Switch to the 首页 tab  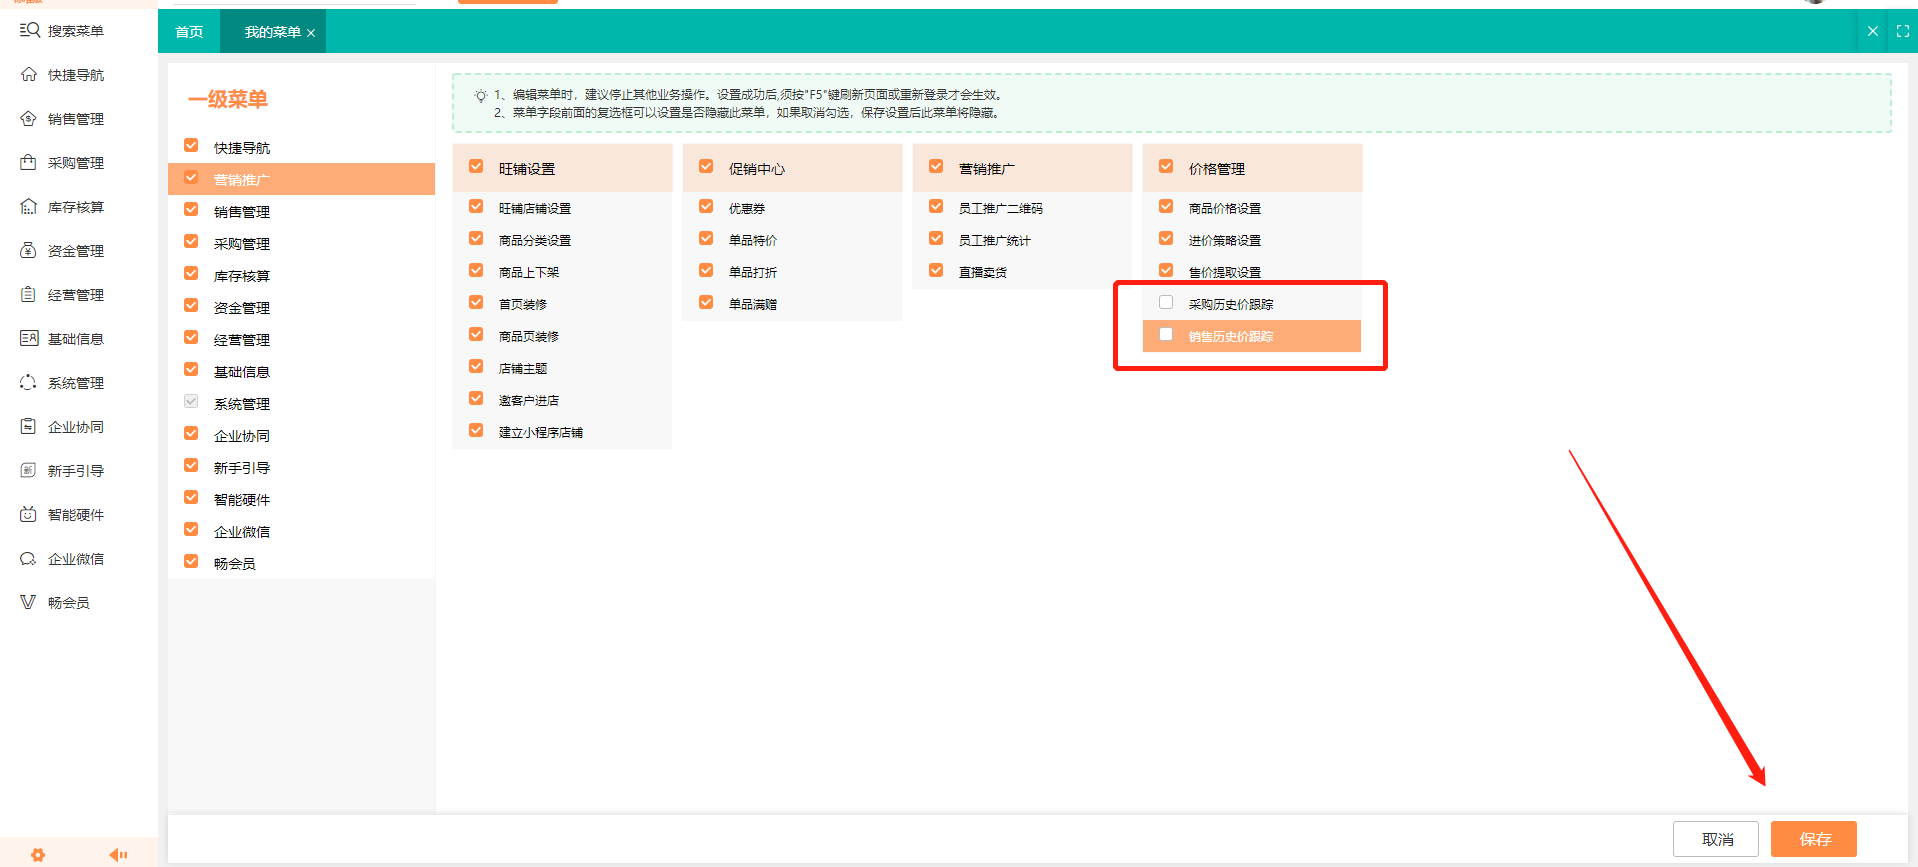[189, 32]
